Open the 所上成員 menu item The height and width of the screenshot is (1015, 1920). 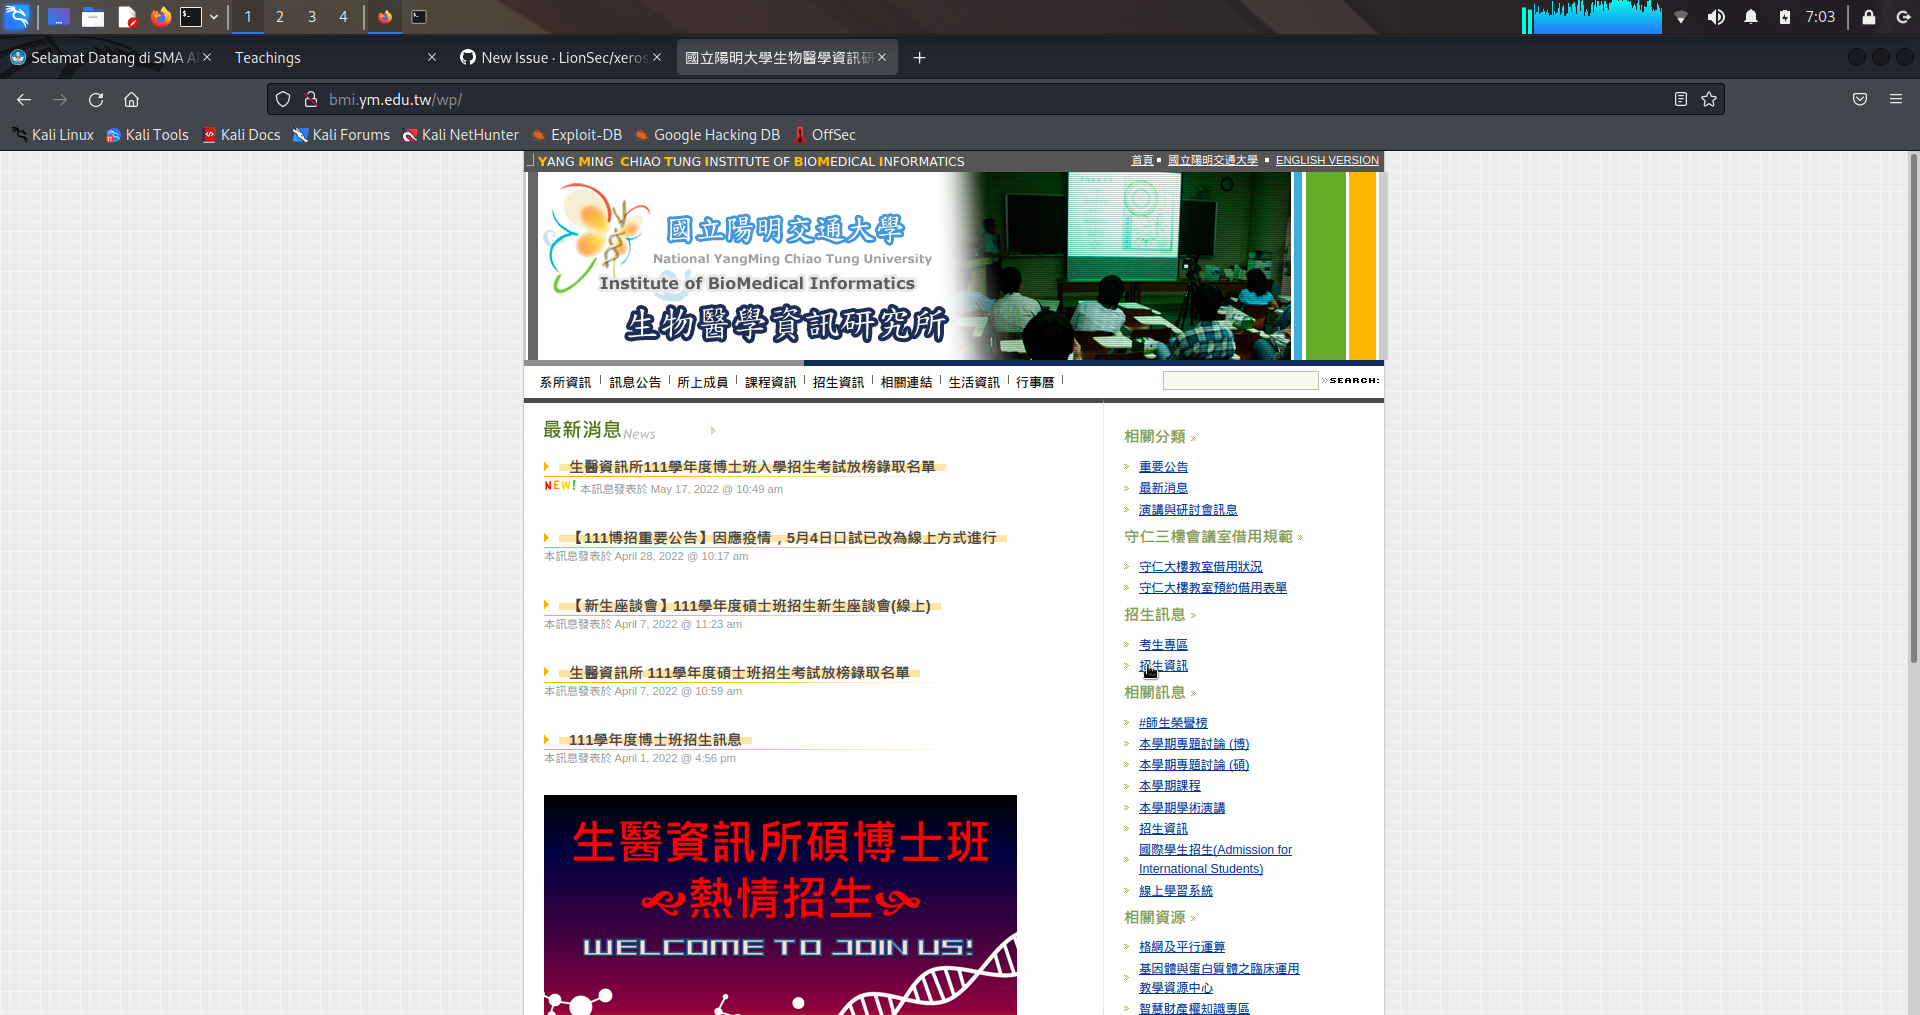[703, 382]
